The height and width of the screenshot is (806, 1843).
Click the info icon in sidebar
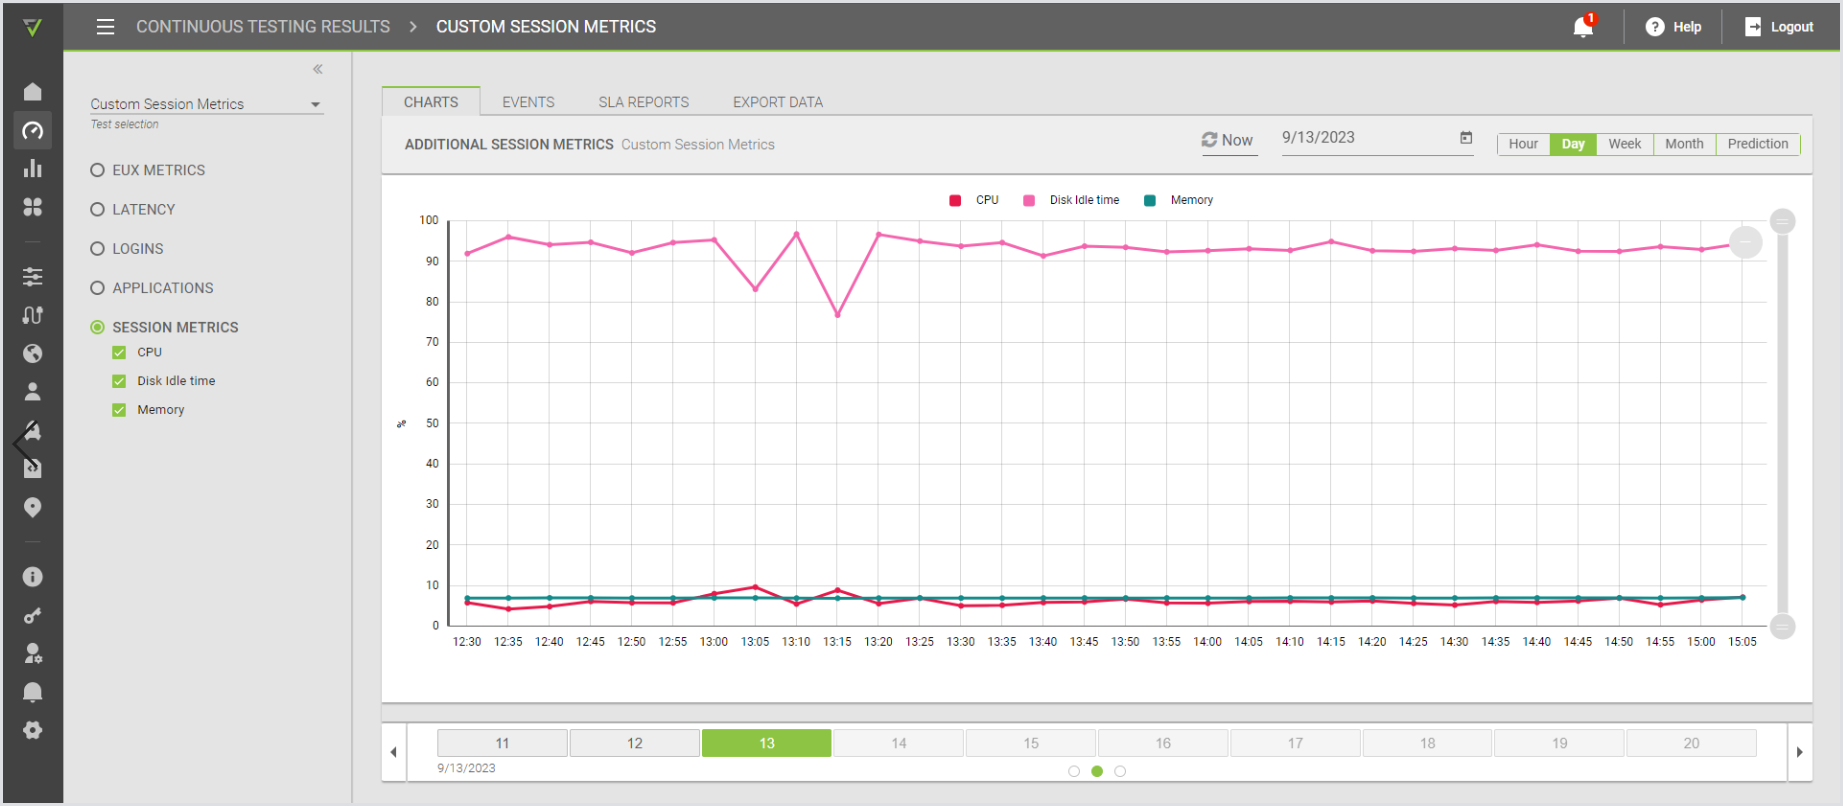point(33,577)
